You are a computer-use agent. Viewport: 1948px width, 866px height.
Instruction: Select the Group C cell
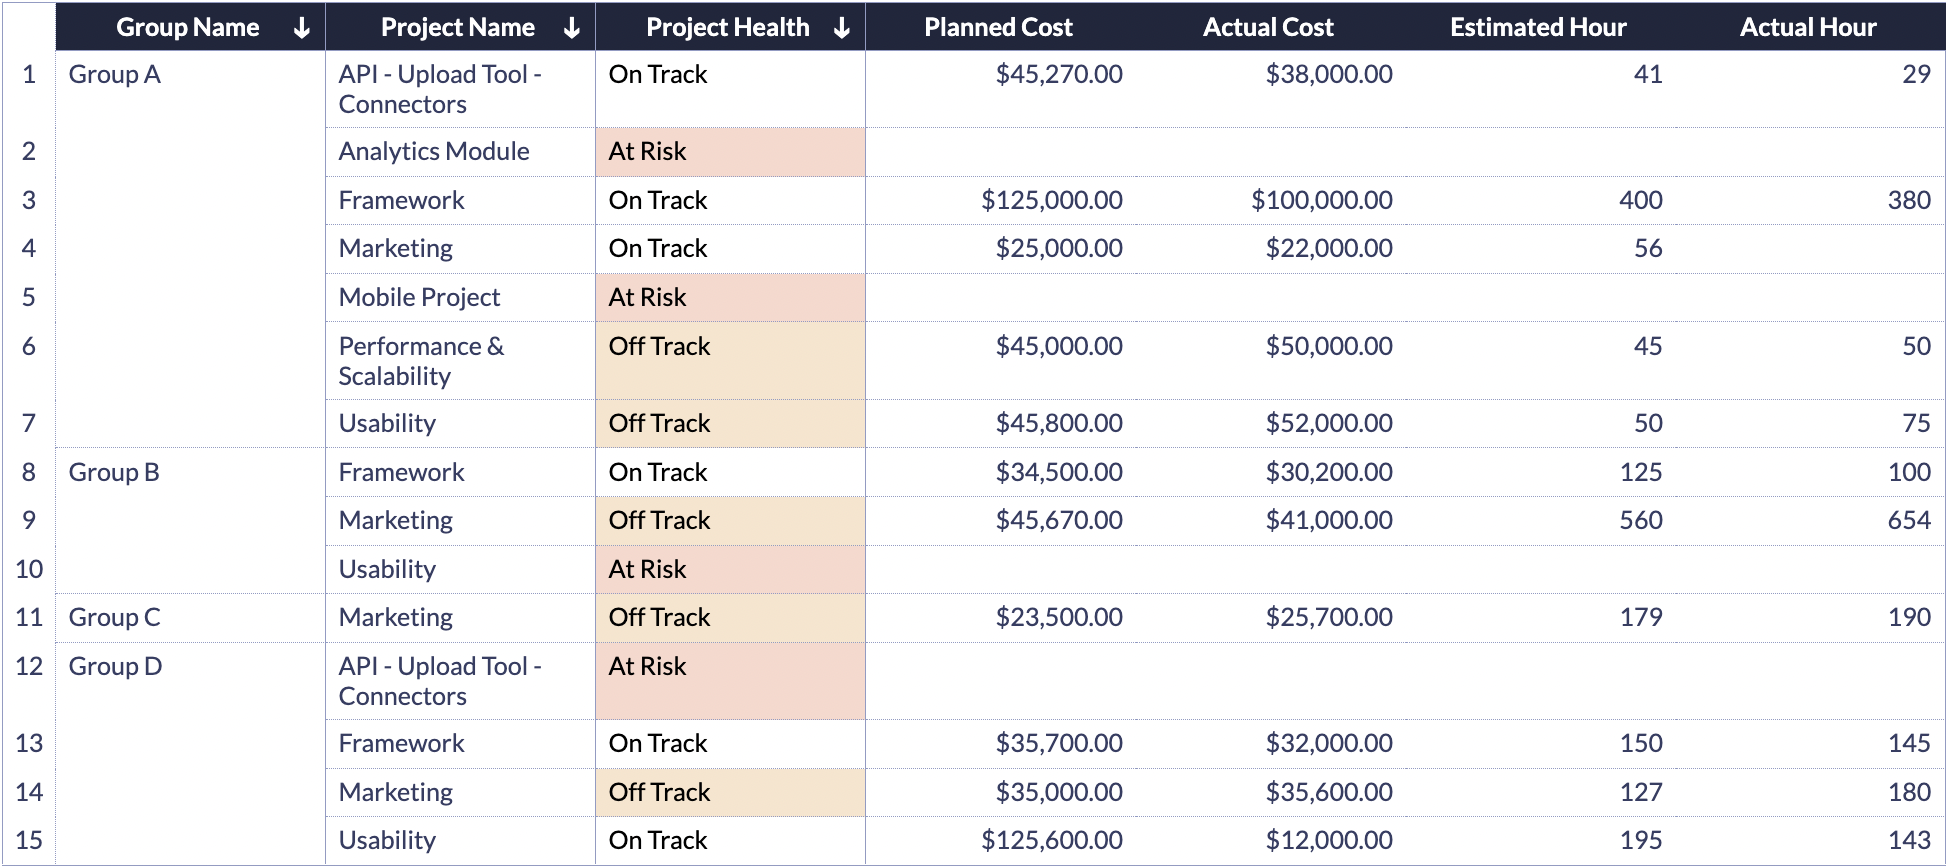click(114, 617)
